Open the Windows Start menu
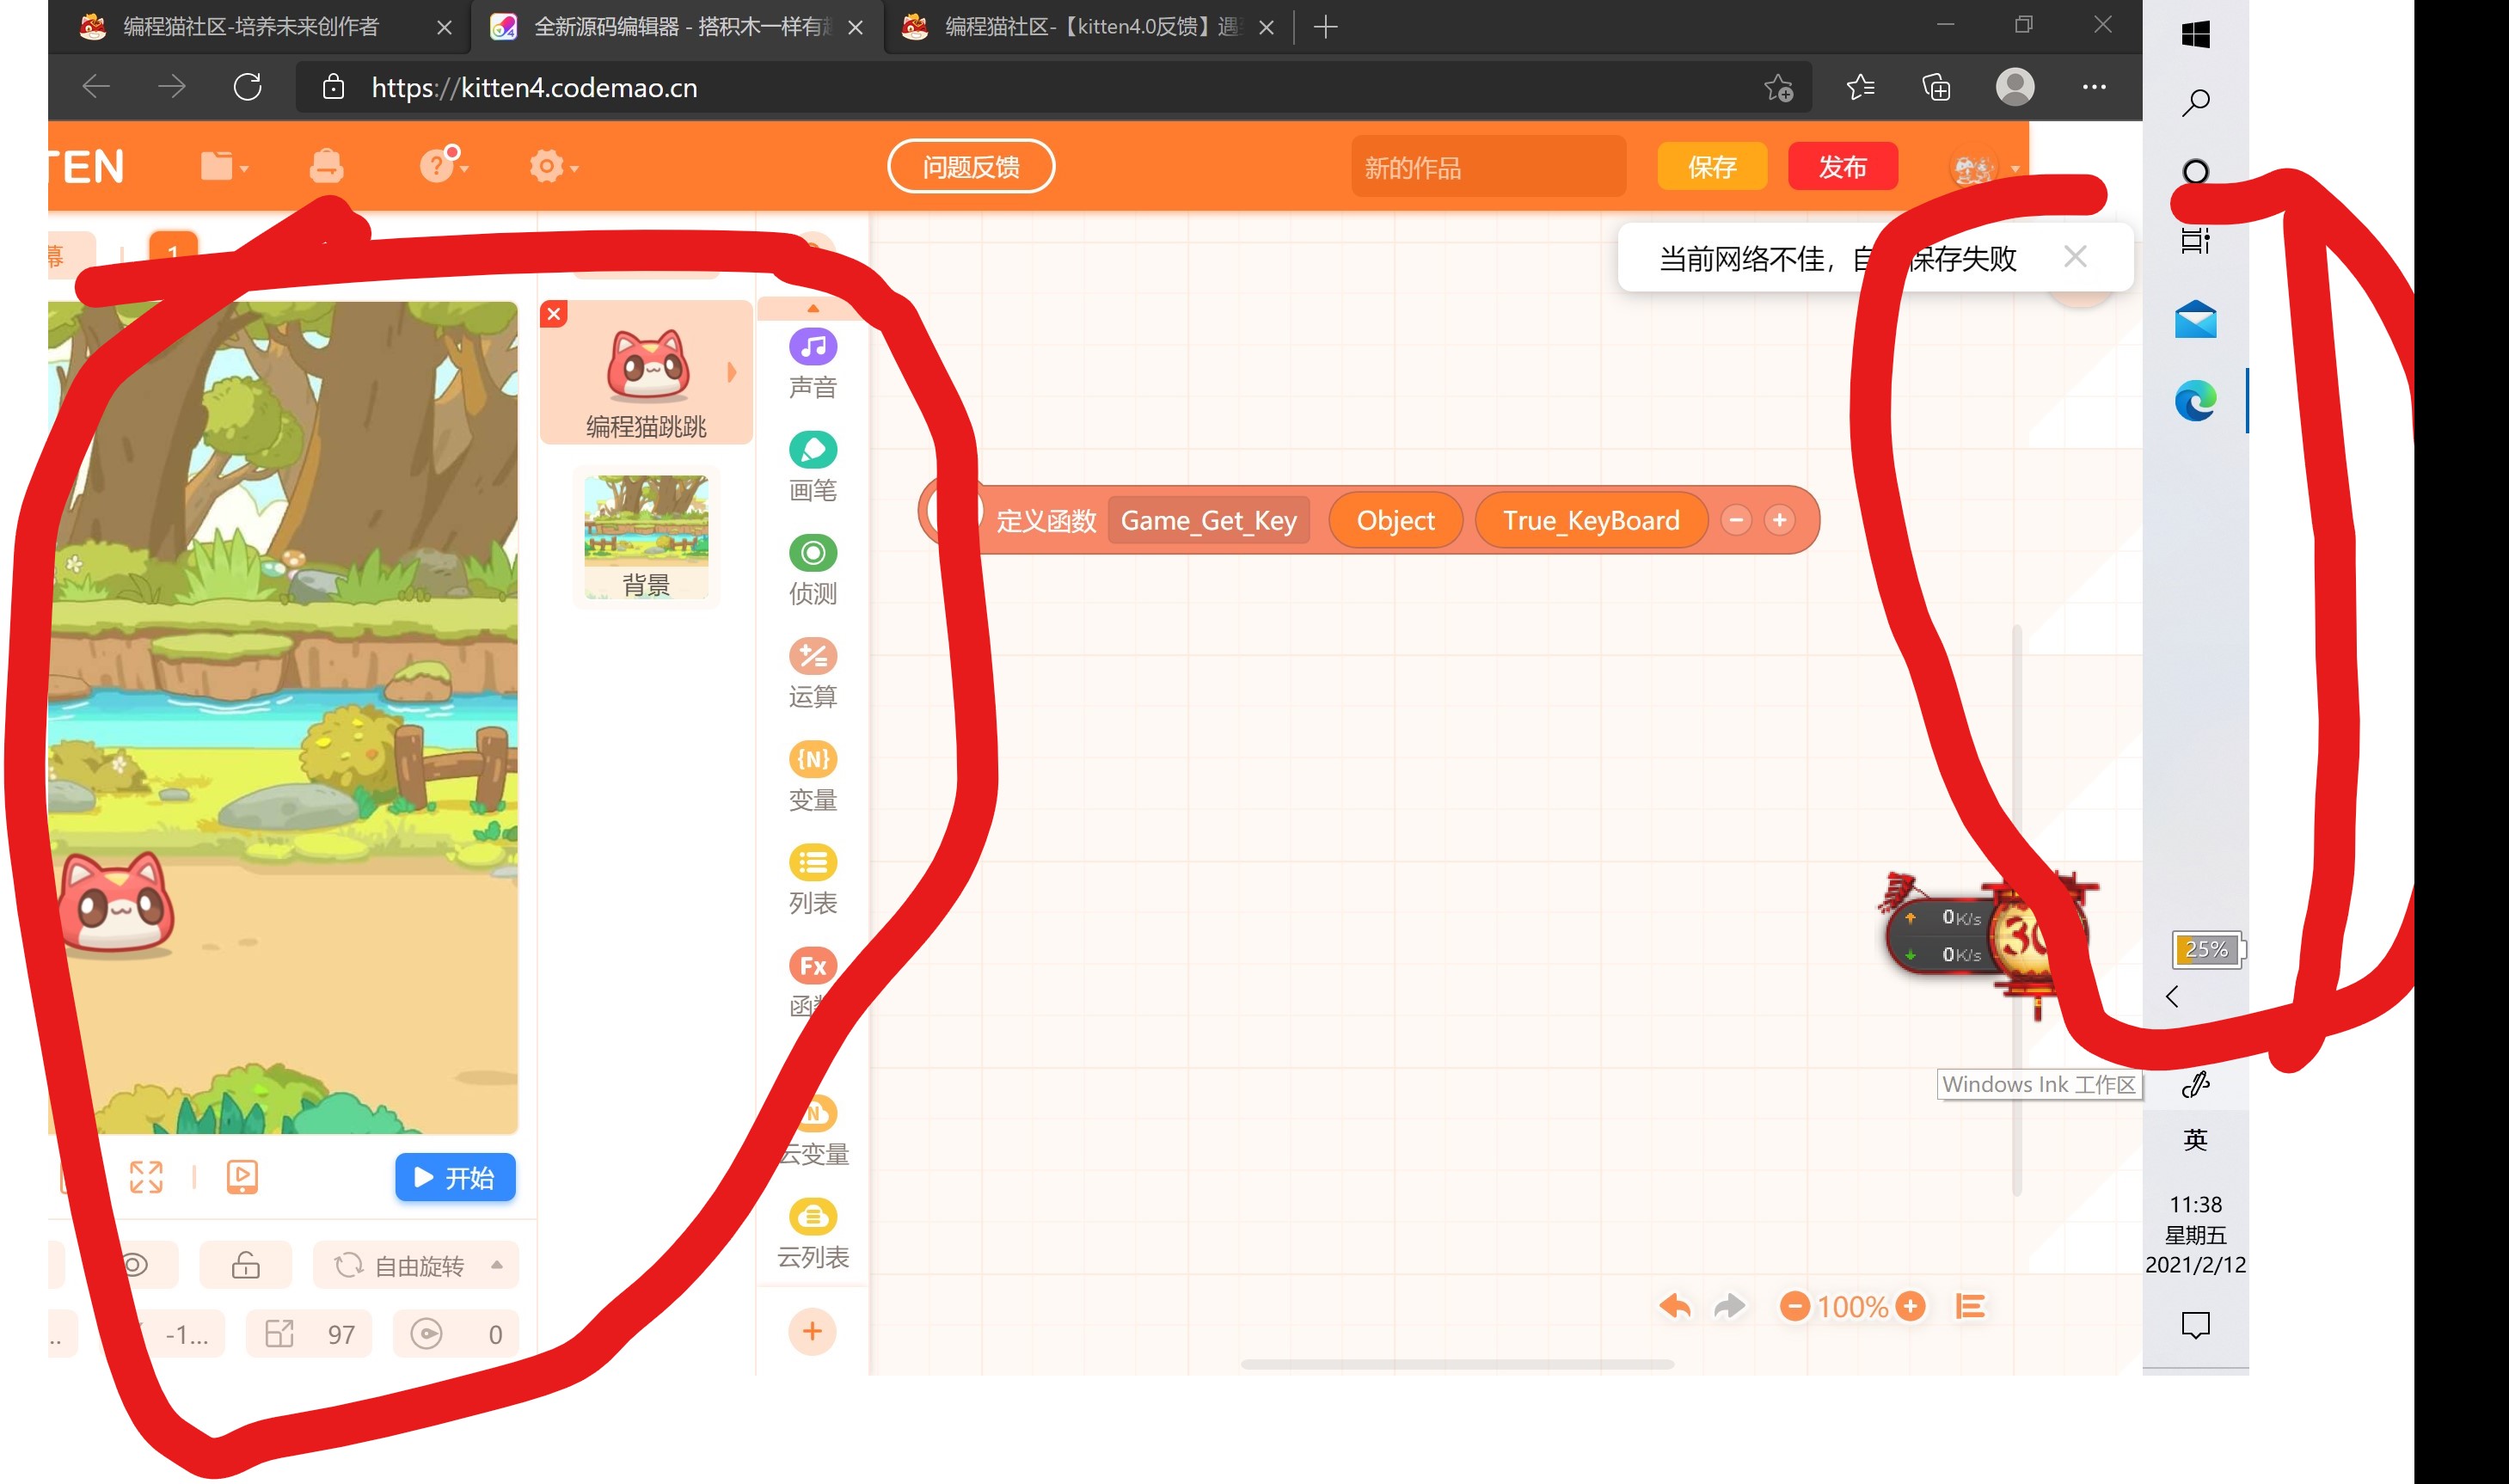 pos(2195,35)
